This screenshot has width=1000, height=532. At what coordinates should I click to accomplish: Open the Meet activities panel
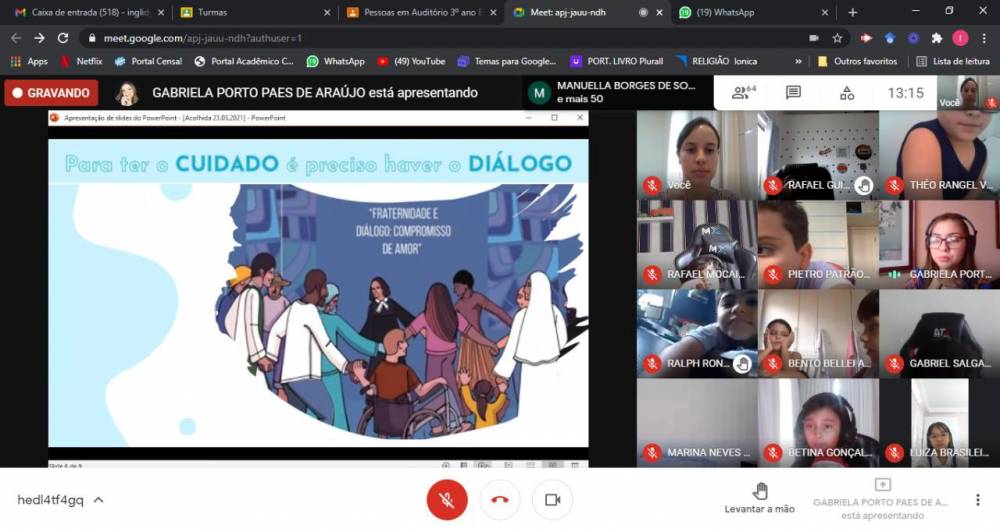point(847,93)
